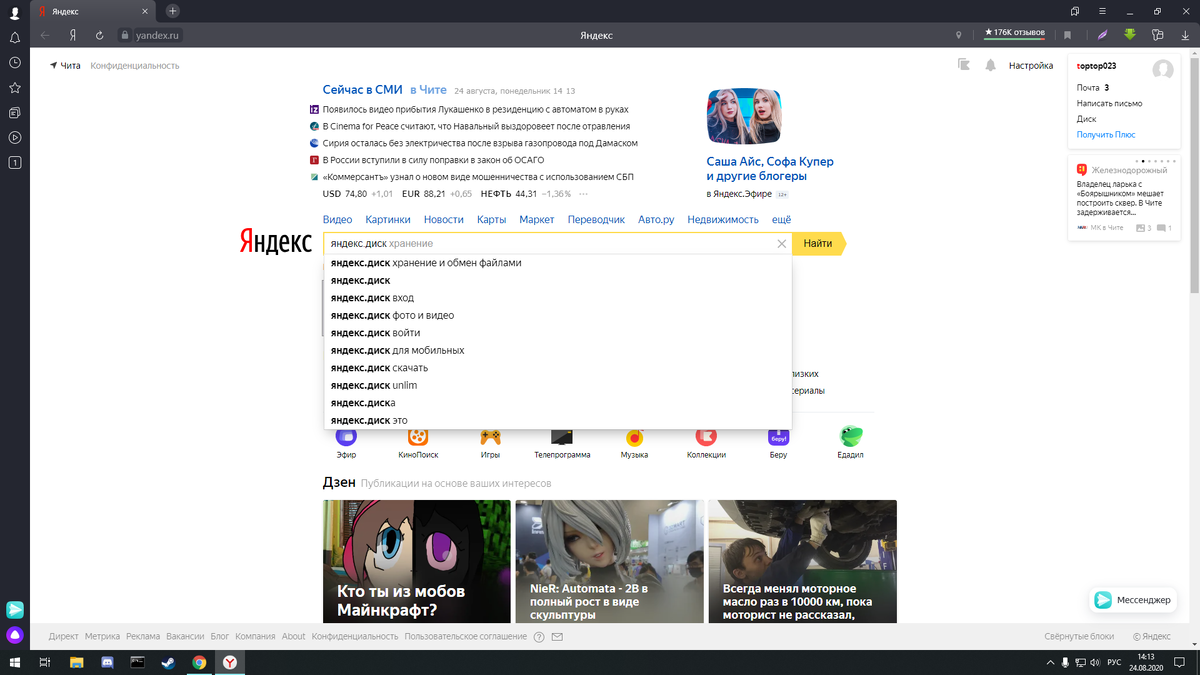
Task: Open the notifications bell in the browser sidebar
Action: pos(14,37)
